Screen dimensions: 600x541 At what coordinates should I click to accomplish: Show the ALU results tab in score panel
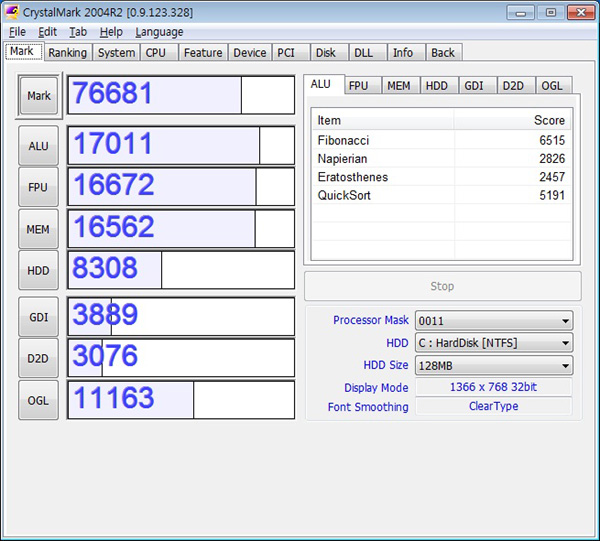[324, 84]
